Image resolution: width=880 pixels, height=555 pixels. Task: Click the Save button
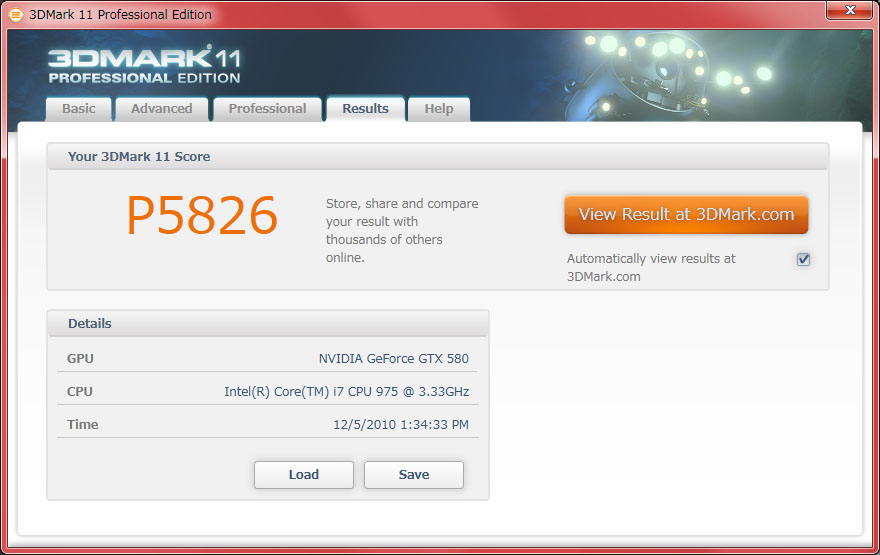(413, 475)
